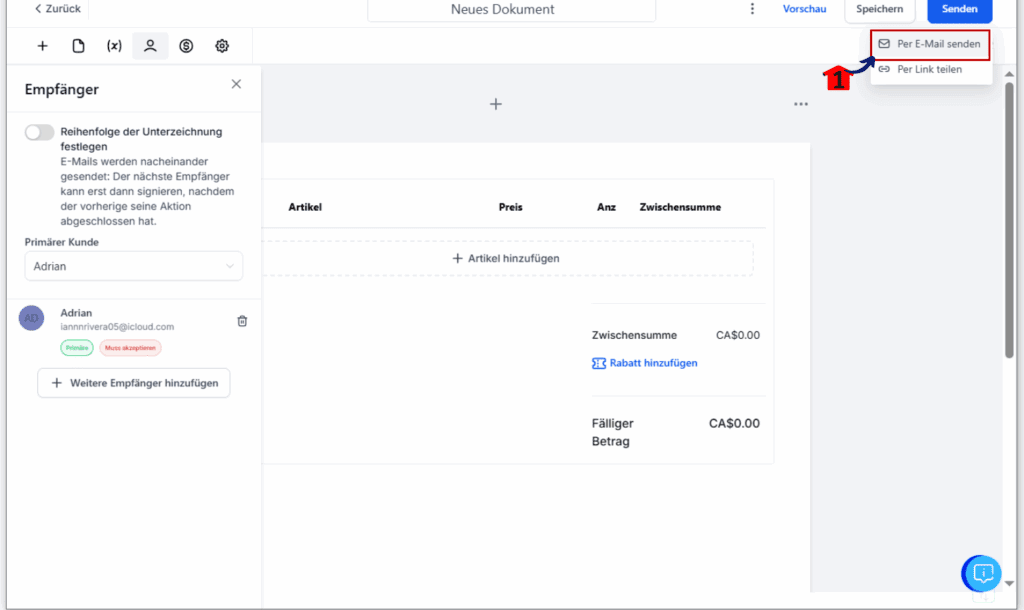
Task: Click Artikel hinzufügen
Action: pos(505,258)
